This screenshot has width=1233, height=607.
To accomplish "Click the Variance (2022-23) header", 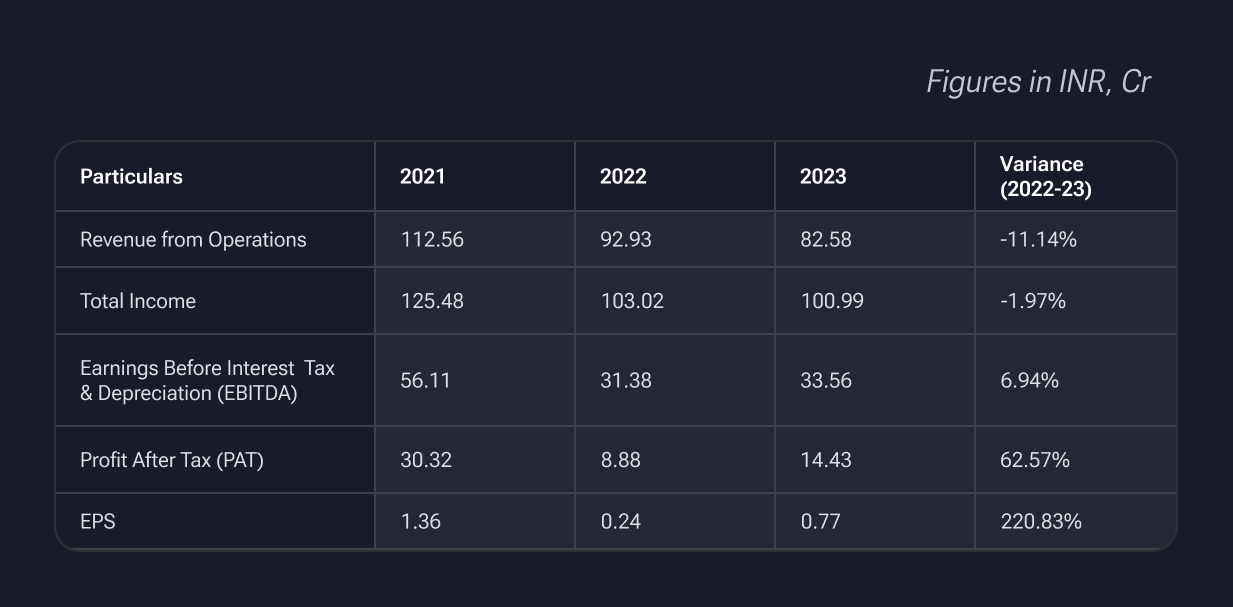I will tap(1045, 177).
